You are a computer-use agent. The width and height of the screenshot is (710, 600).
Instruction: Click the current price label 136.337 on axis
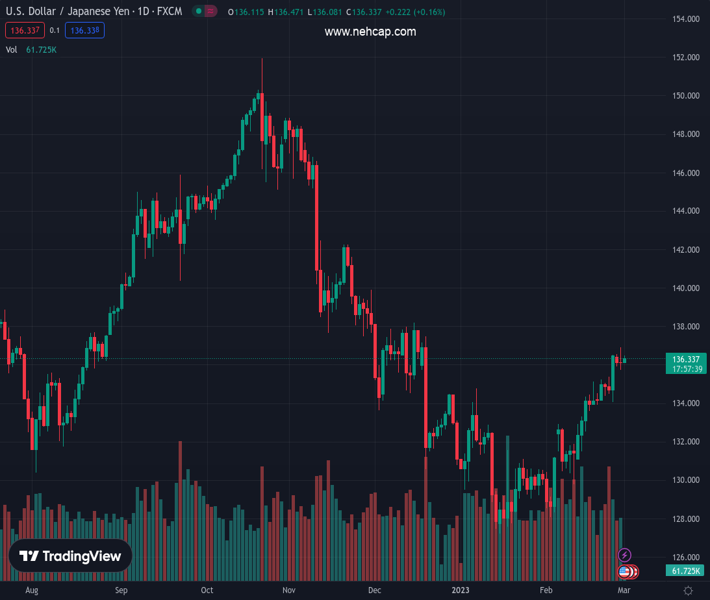coord(686,359)
